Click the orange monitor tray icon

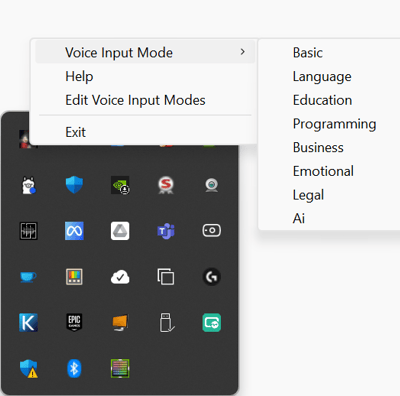point(120,323)
